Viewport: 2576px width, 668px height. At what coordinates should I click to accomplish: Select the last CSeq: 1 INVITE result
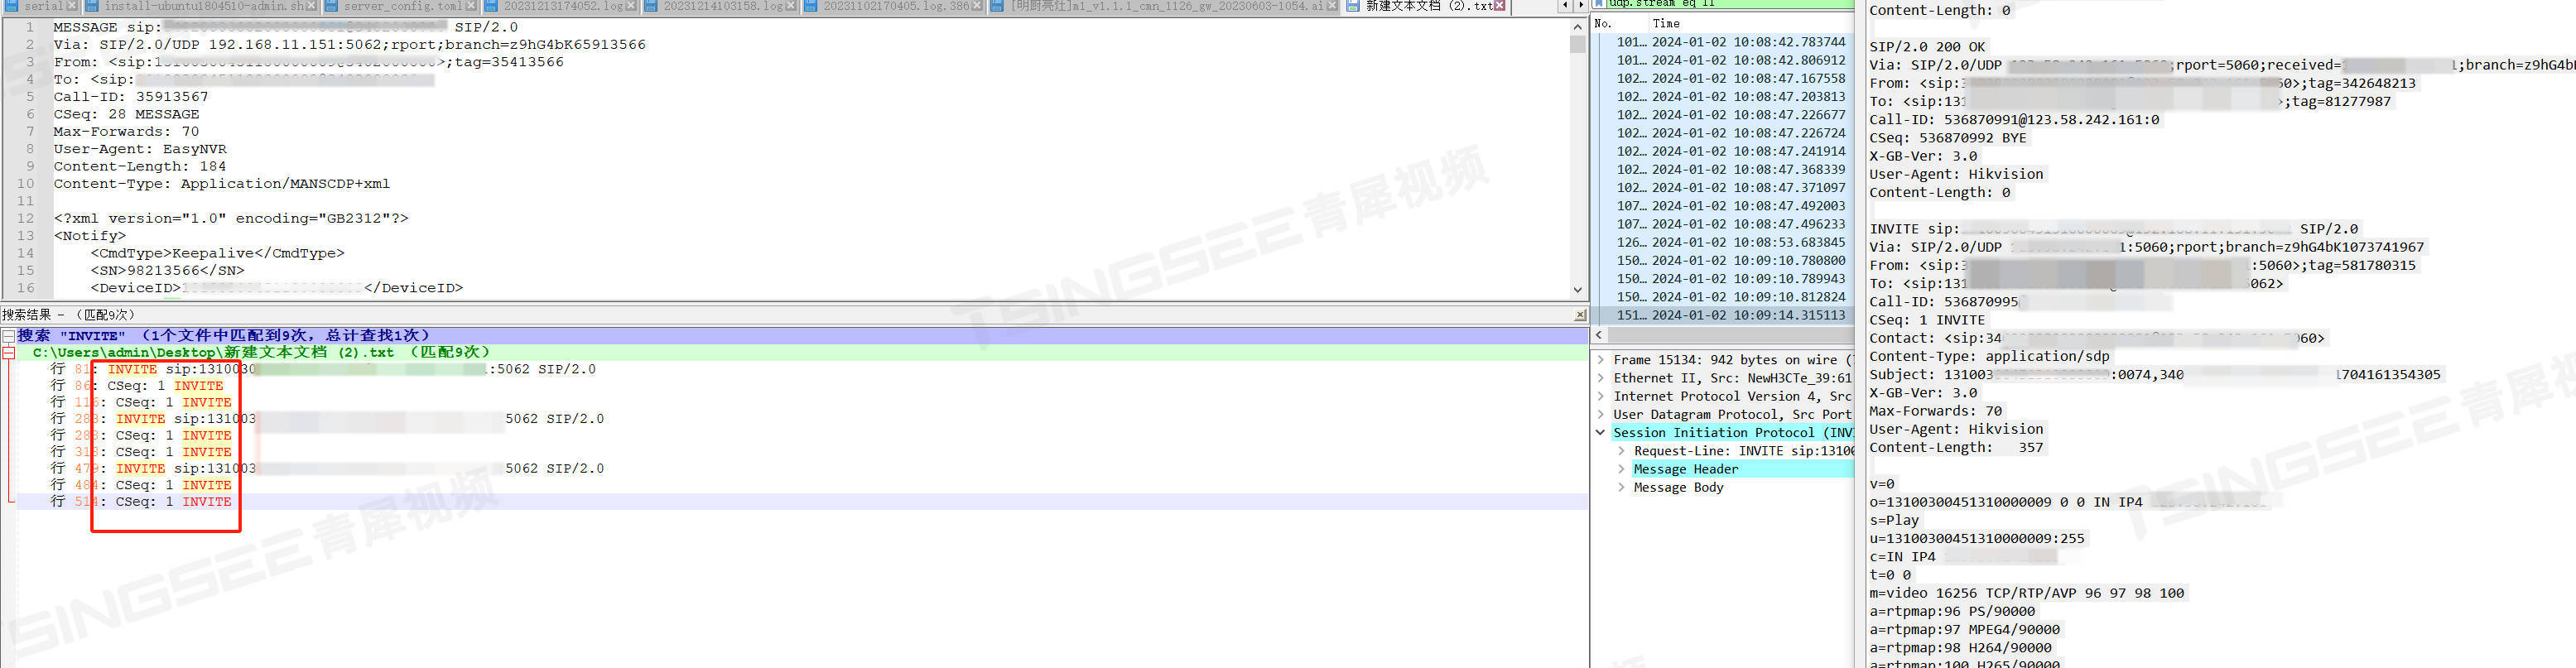point(141,502)
